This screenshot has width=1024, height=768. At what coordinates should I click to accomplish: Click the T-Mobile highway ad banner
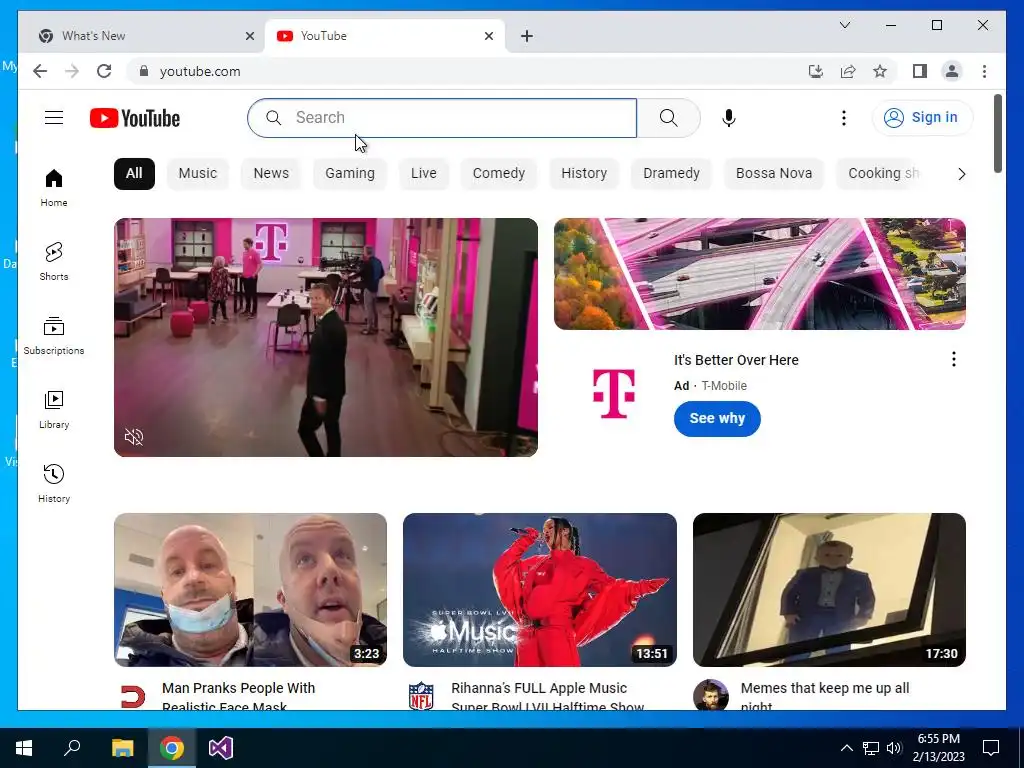click(x=760, y=274)
